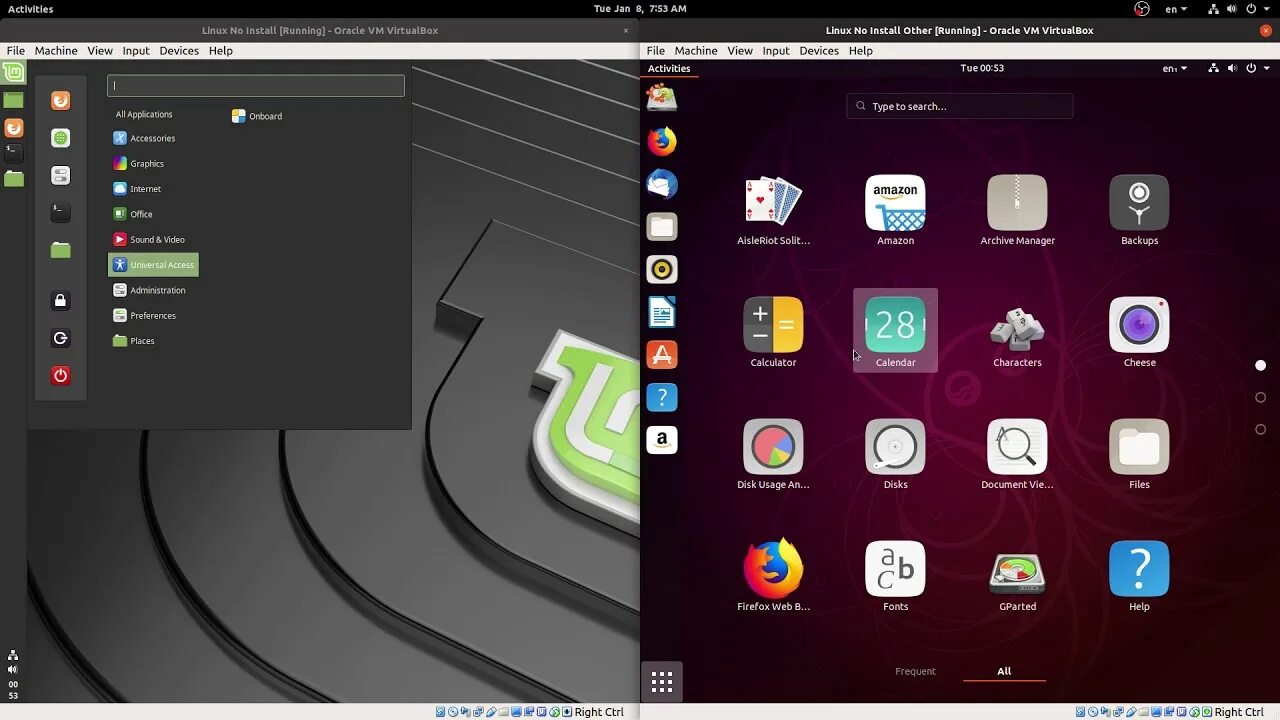The width and height of the screenshot is (1280, 720).
Task: Open the Calendar app
Action: [895, 332]
